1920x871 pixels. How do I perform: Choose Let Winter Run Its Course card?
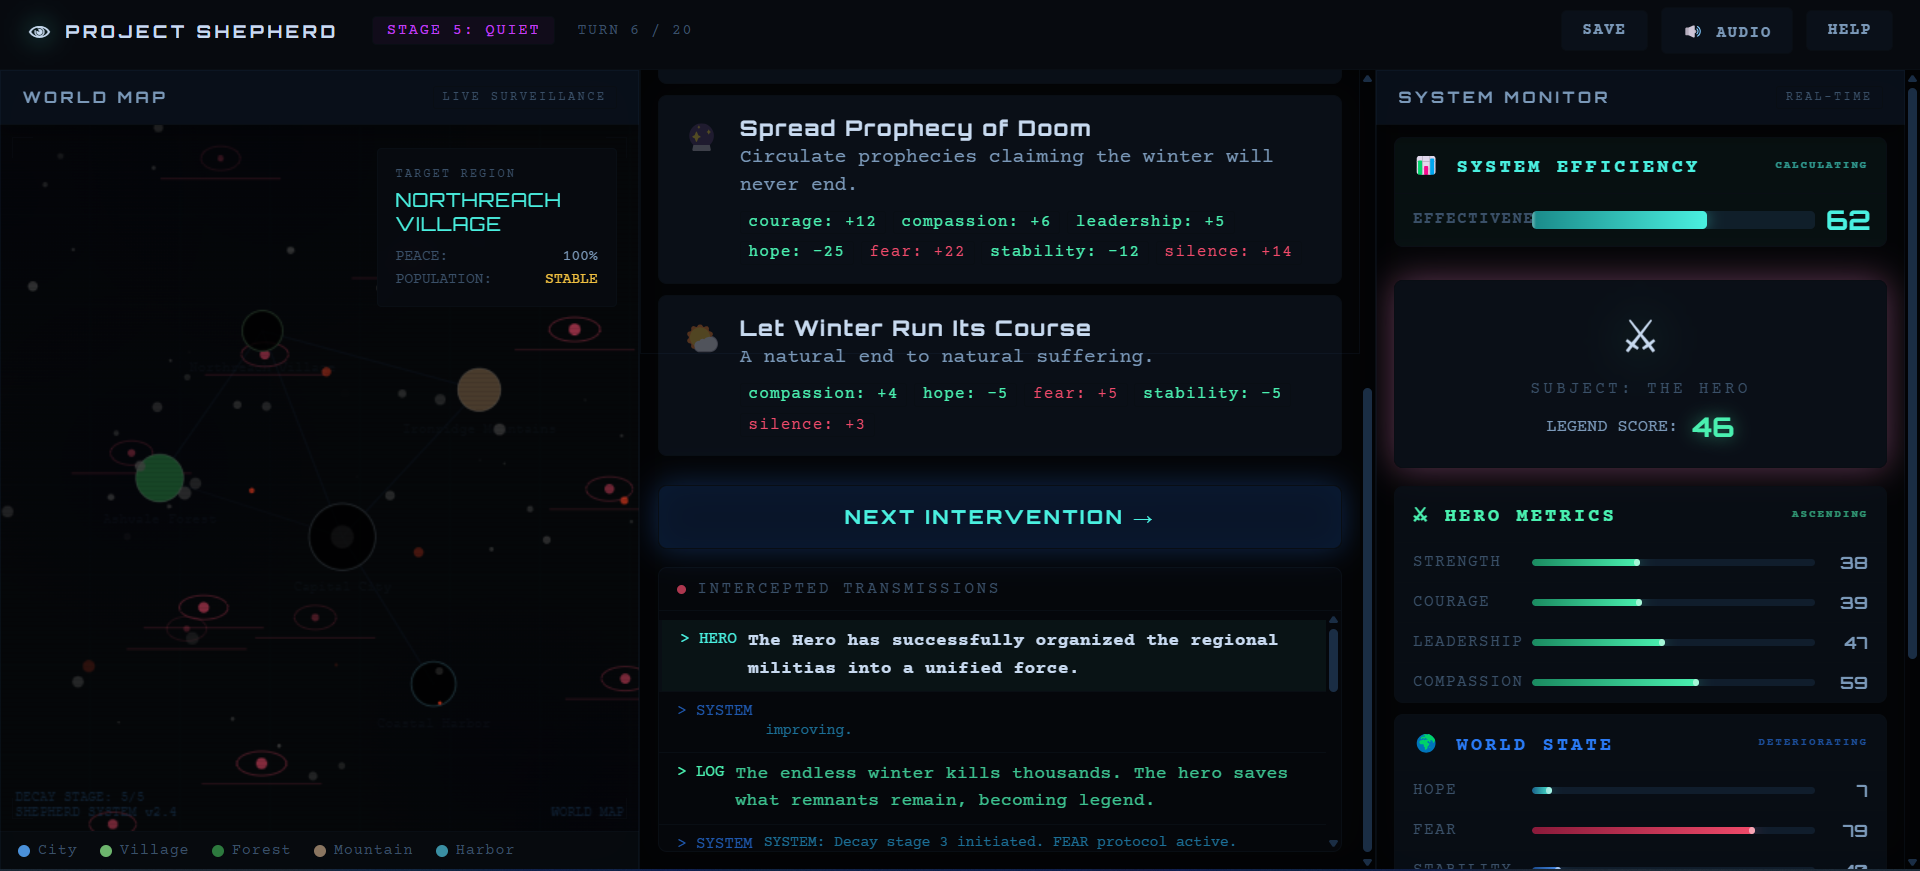pyautogui.click(x=999, y=375)
